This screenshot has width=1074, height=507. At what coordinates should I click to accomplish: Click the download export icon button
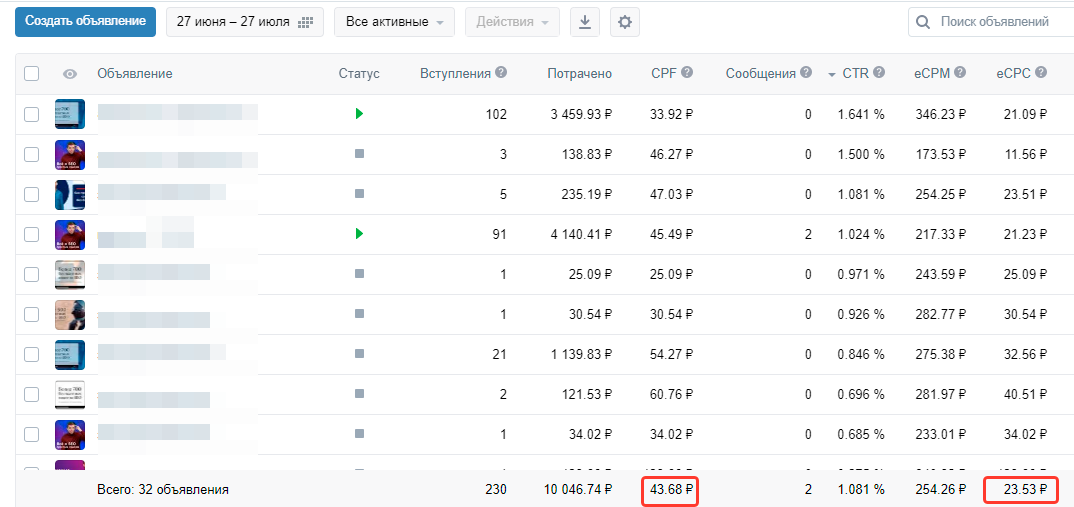click(584, 22)
